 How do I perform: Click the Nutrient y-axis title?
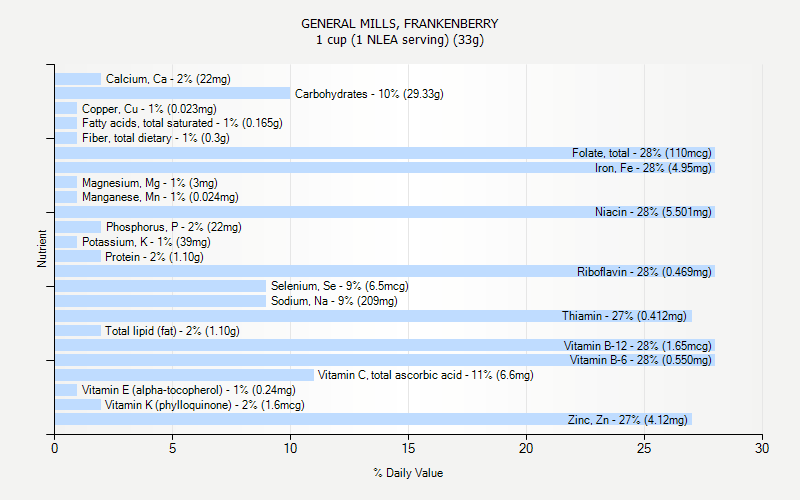(x=42, y=249)
